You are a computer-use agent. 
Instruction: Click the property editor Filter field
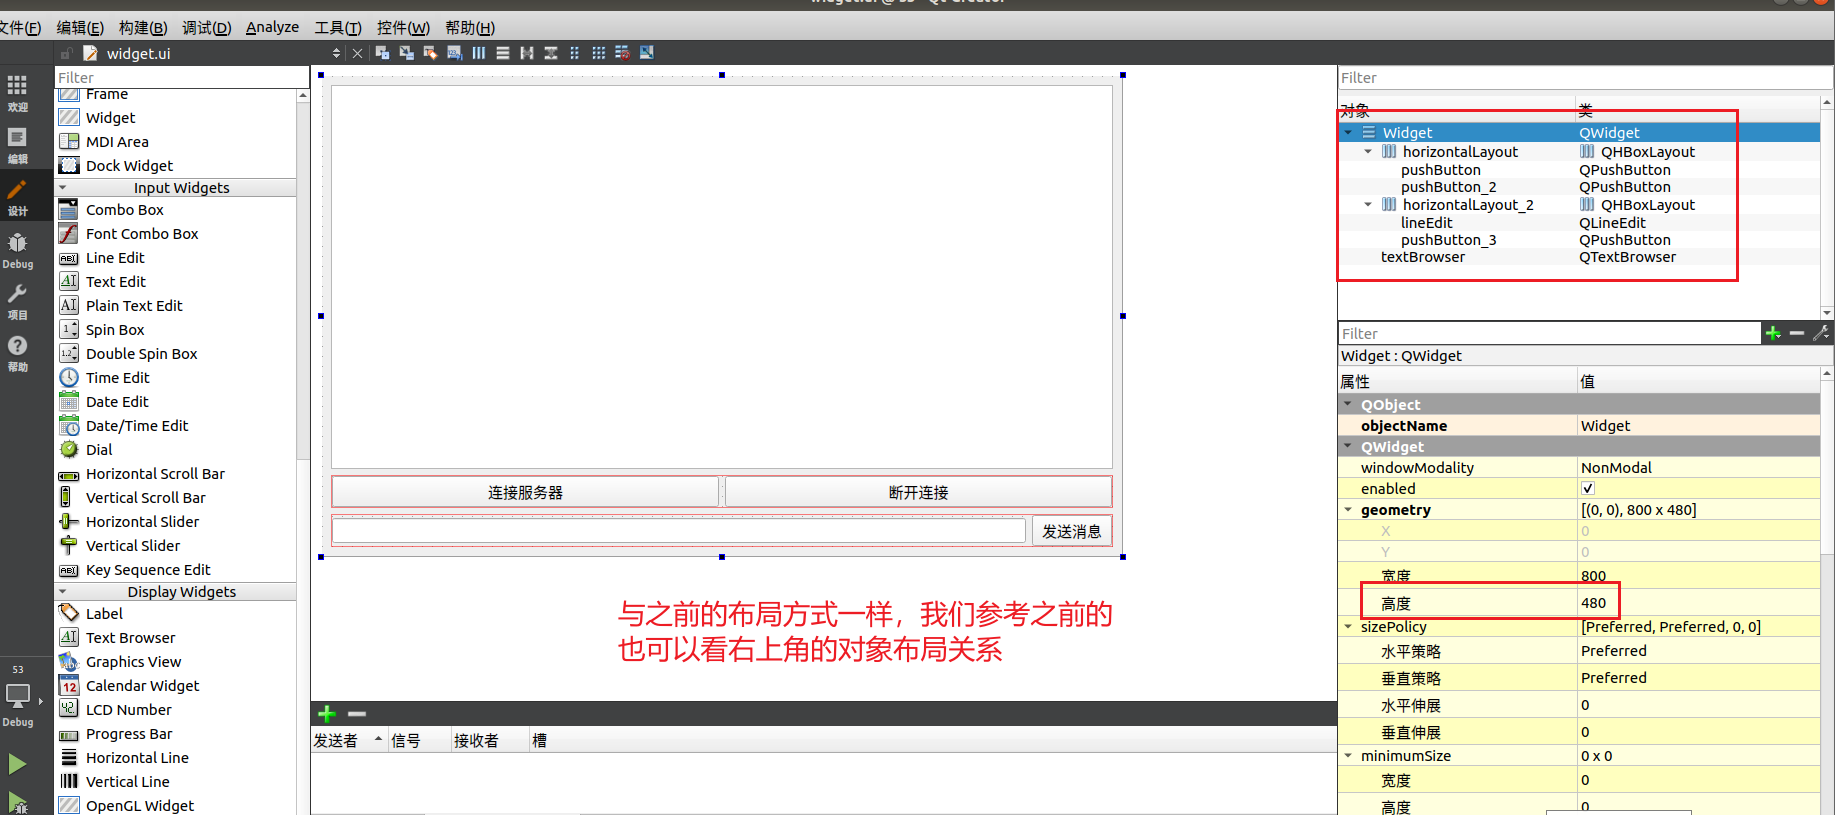point(1549,333)
